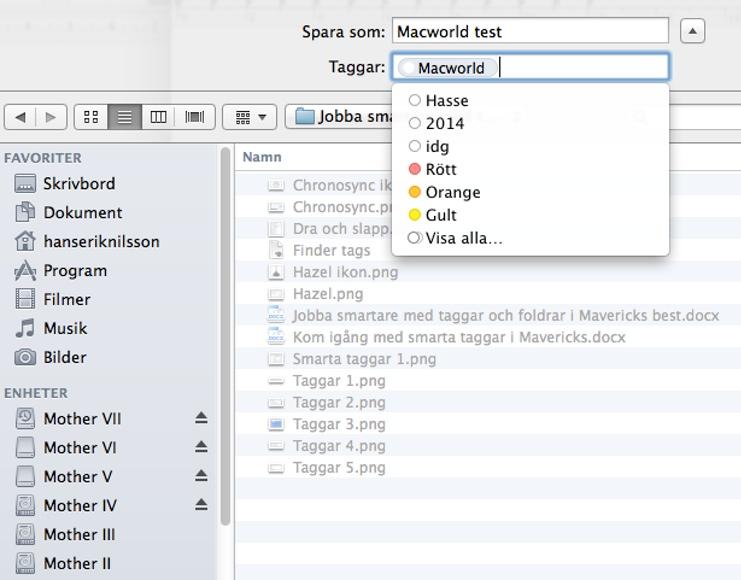Click the Spara som filename field
741x580 pixels.
[529, 31]
